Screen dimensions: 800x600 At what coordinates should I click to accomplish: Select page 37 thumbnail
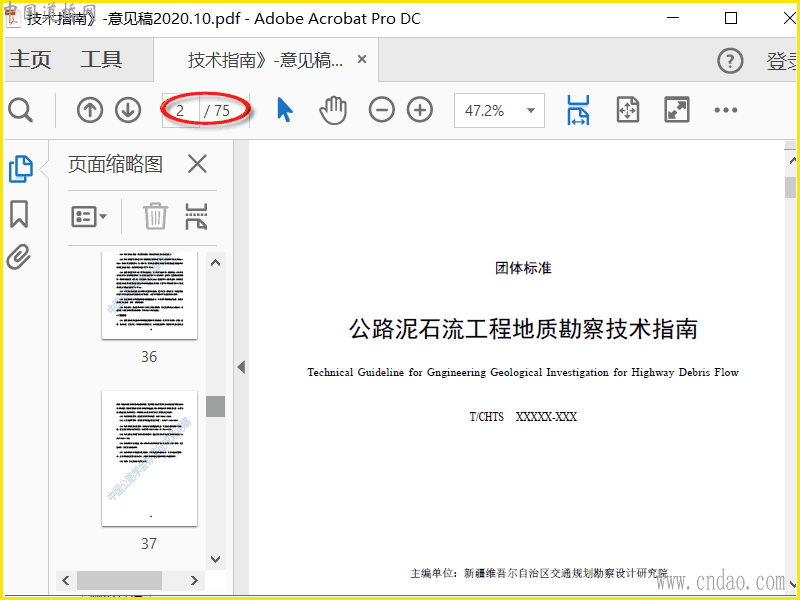click(x=149, y=458)
